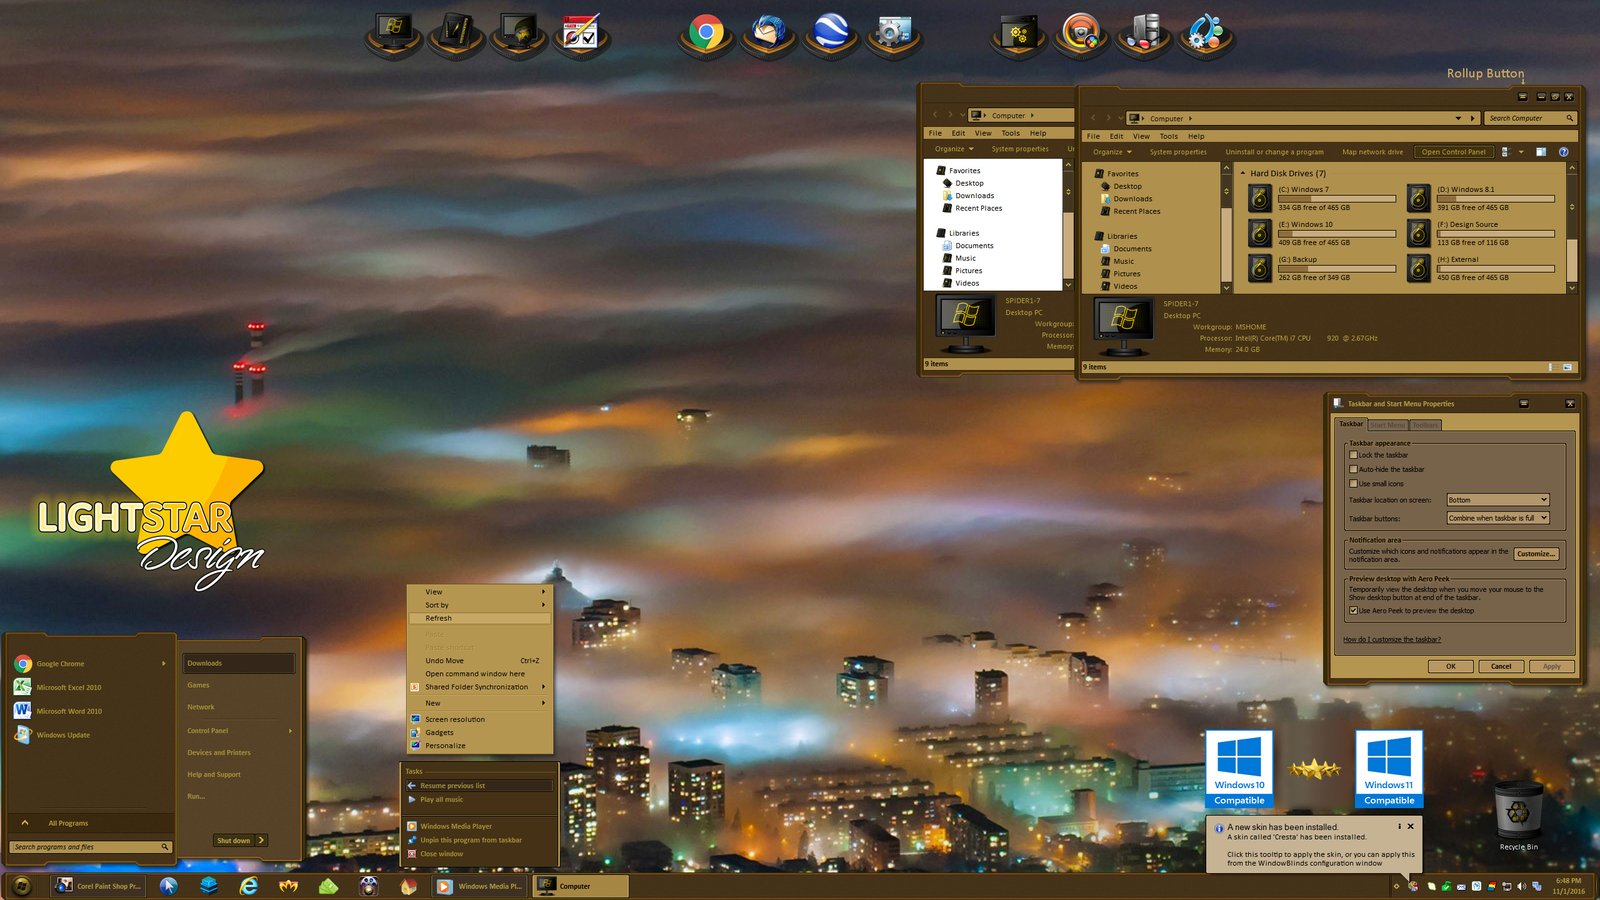The image size is (1600, 900).
Task: Open the camera lens dock icon
Action: point(1081,33)
